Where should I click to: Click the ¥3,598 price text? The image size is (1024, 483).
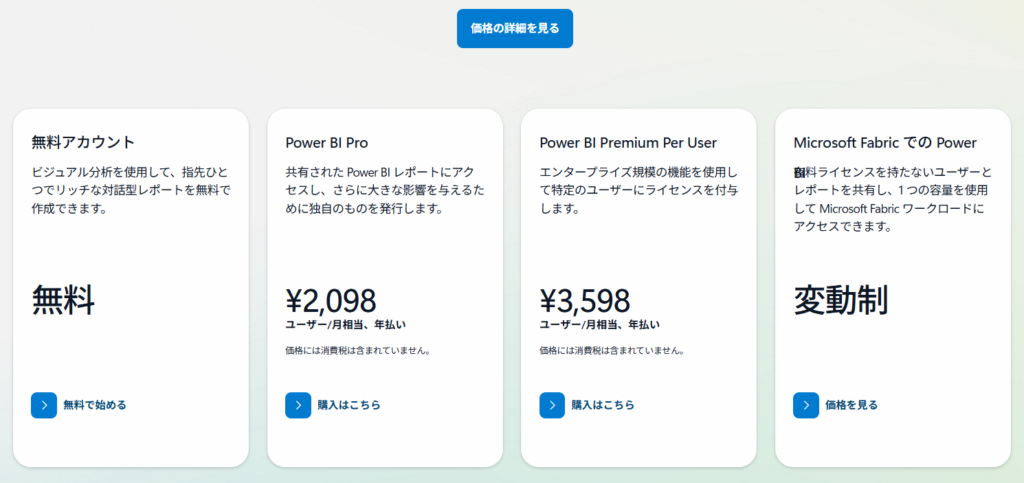click(x=585, y=301)
